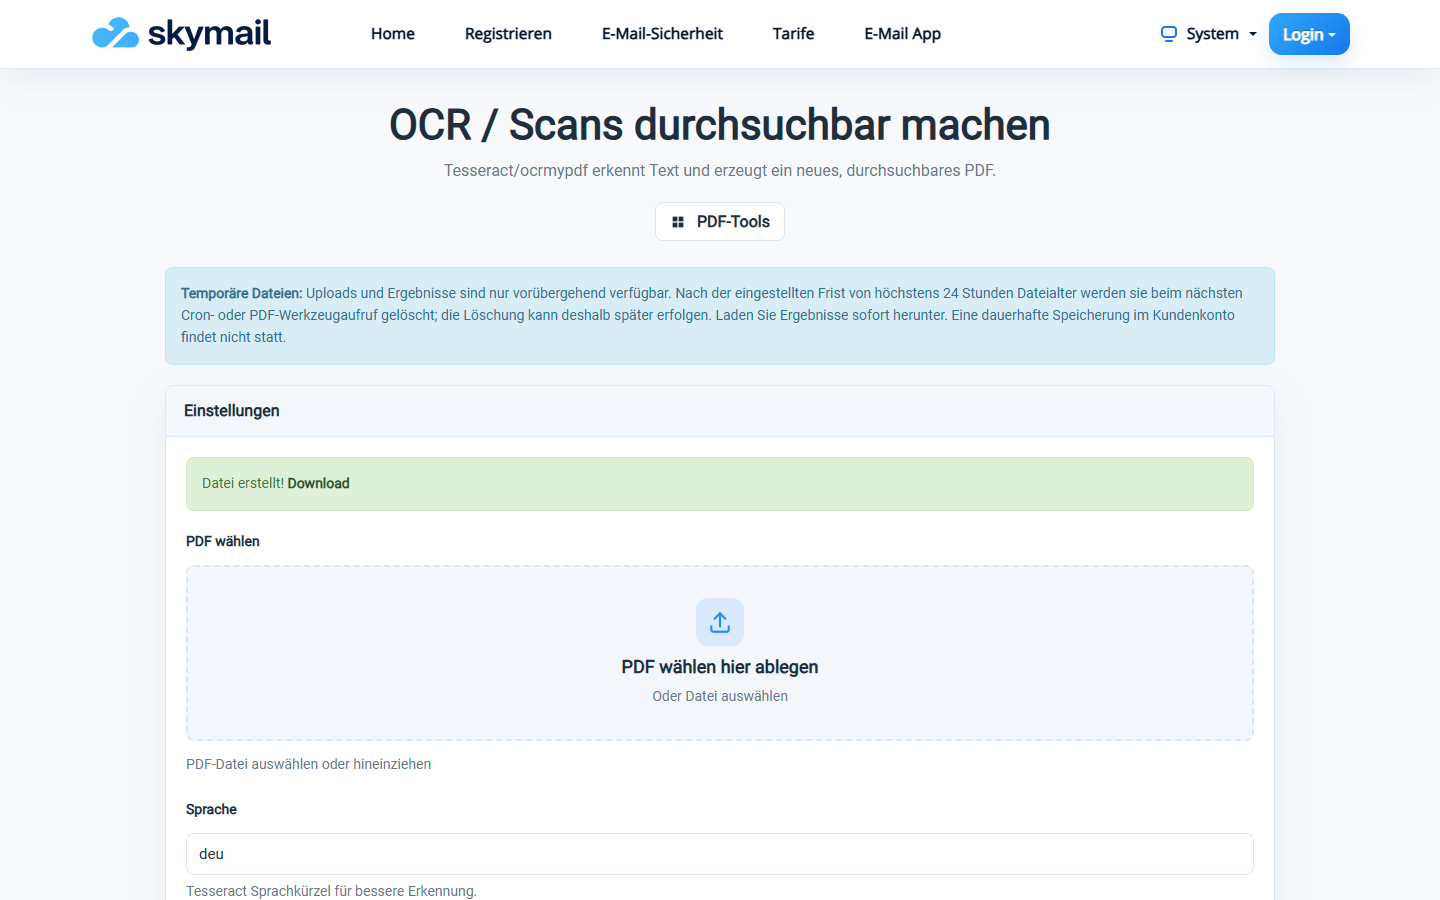Click the upload arrow icon in drop zone

[720, 622]
